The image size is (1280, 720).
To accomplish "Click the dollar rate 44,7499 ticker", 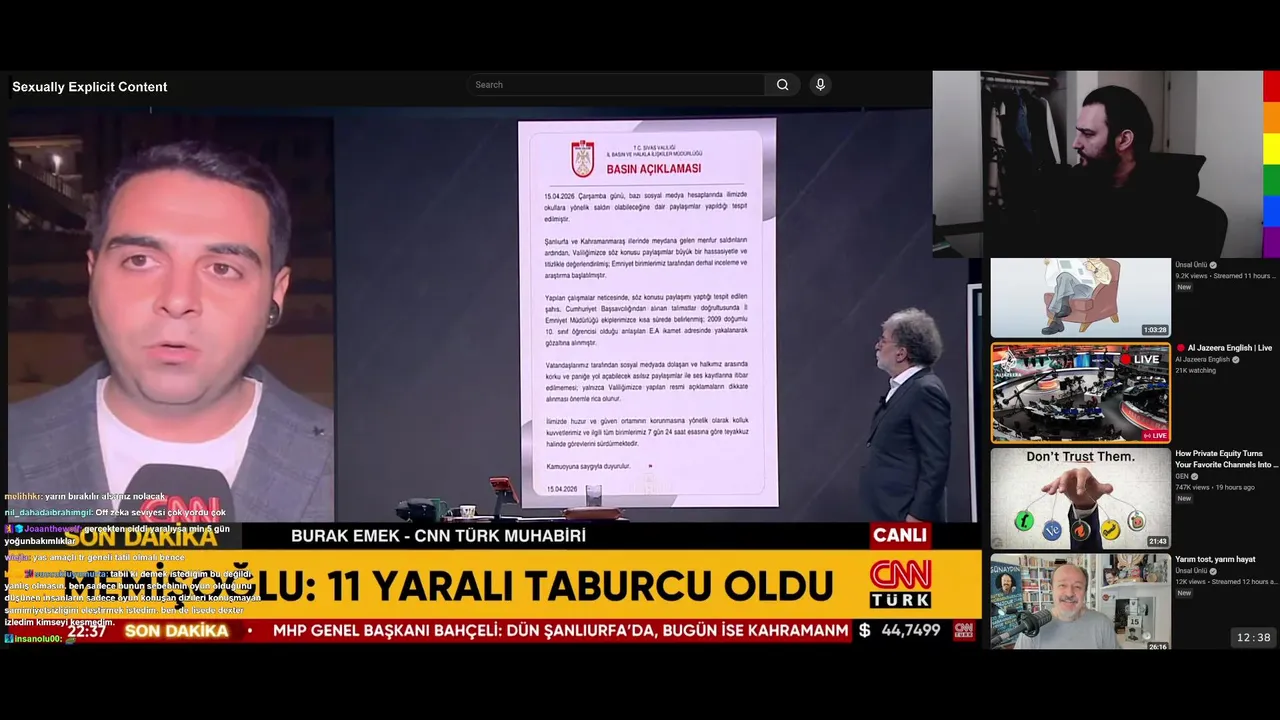I will tap(899, 630).
